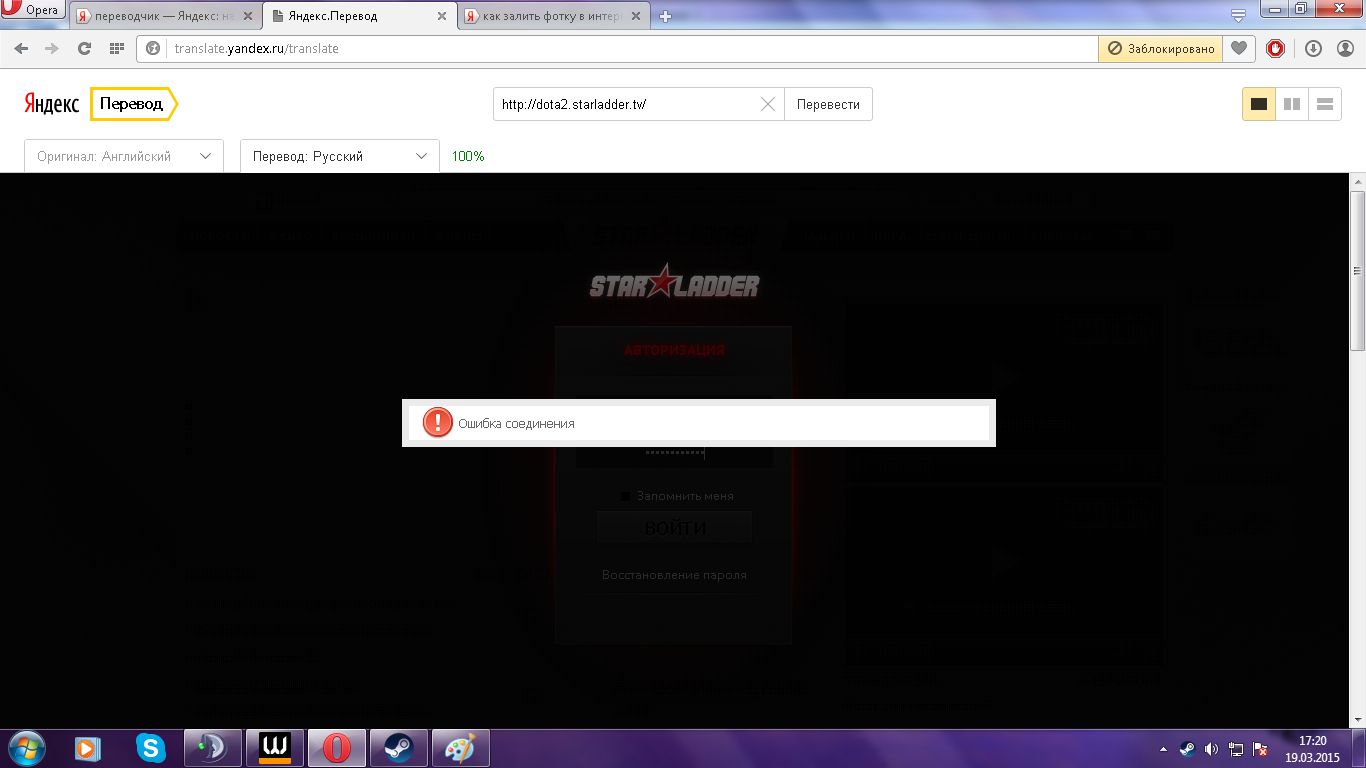Click the Opera menu button
Image resolution: width=1366 pixels, height=768 pixels.
click(x=33, y=10)
